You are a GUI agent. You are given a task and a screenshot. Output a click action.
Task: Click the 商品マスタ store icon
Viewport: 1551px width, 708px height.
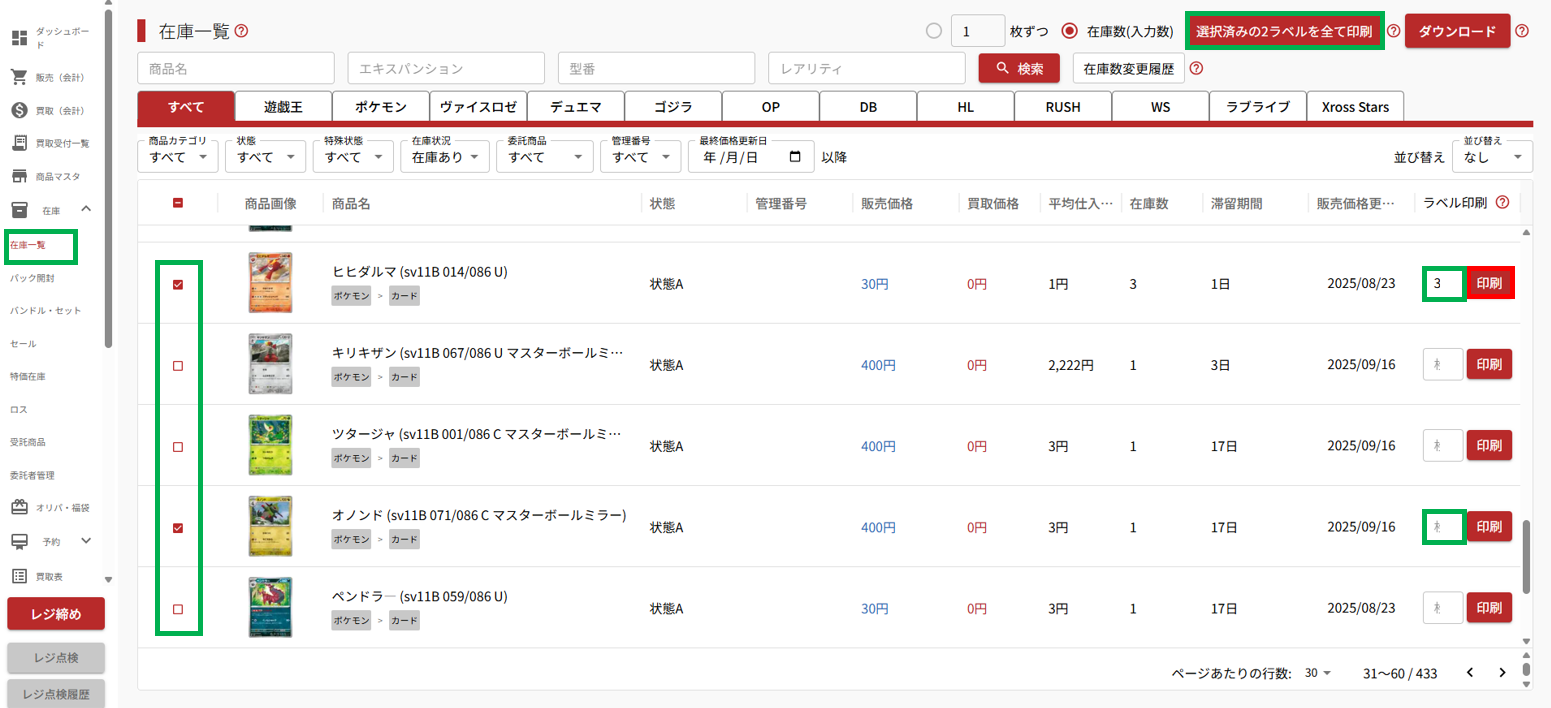18,176
